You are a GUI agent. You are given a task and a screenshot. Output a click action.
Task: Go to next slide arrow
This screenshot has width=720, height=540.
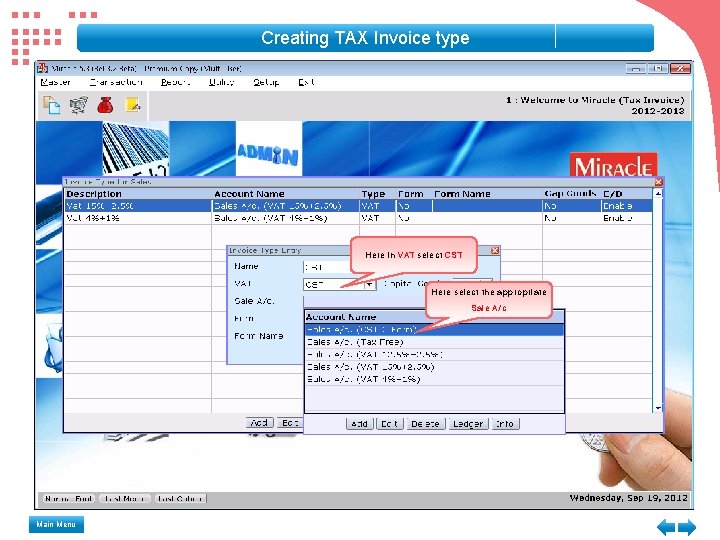point(687,527)
